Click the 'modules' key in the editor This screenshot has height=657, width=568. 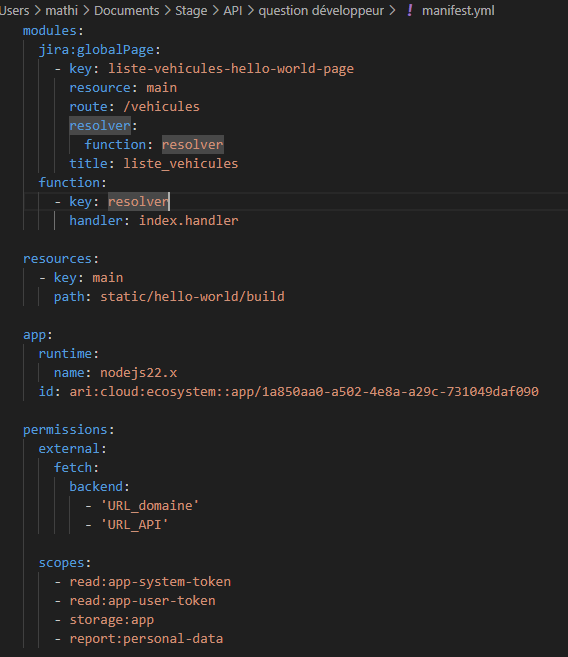[x=50, y=31]
